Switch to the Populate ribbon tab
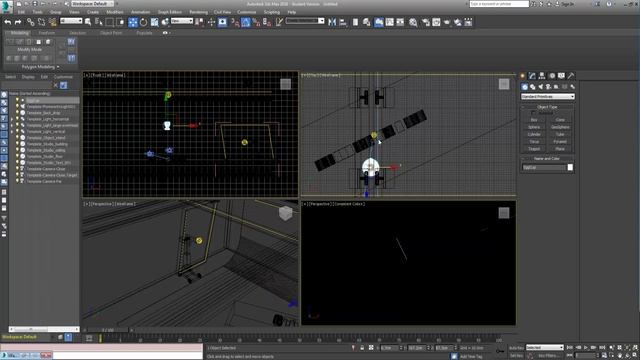The image size is (640, 360). tap(144, 33)
